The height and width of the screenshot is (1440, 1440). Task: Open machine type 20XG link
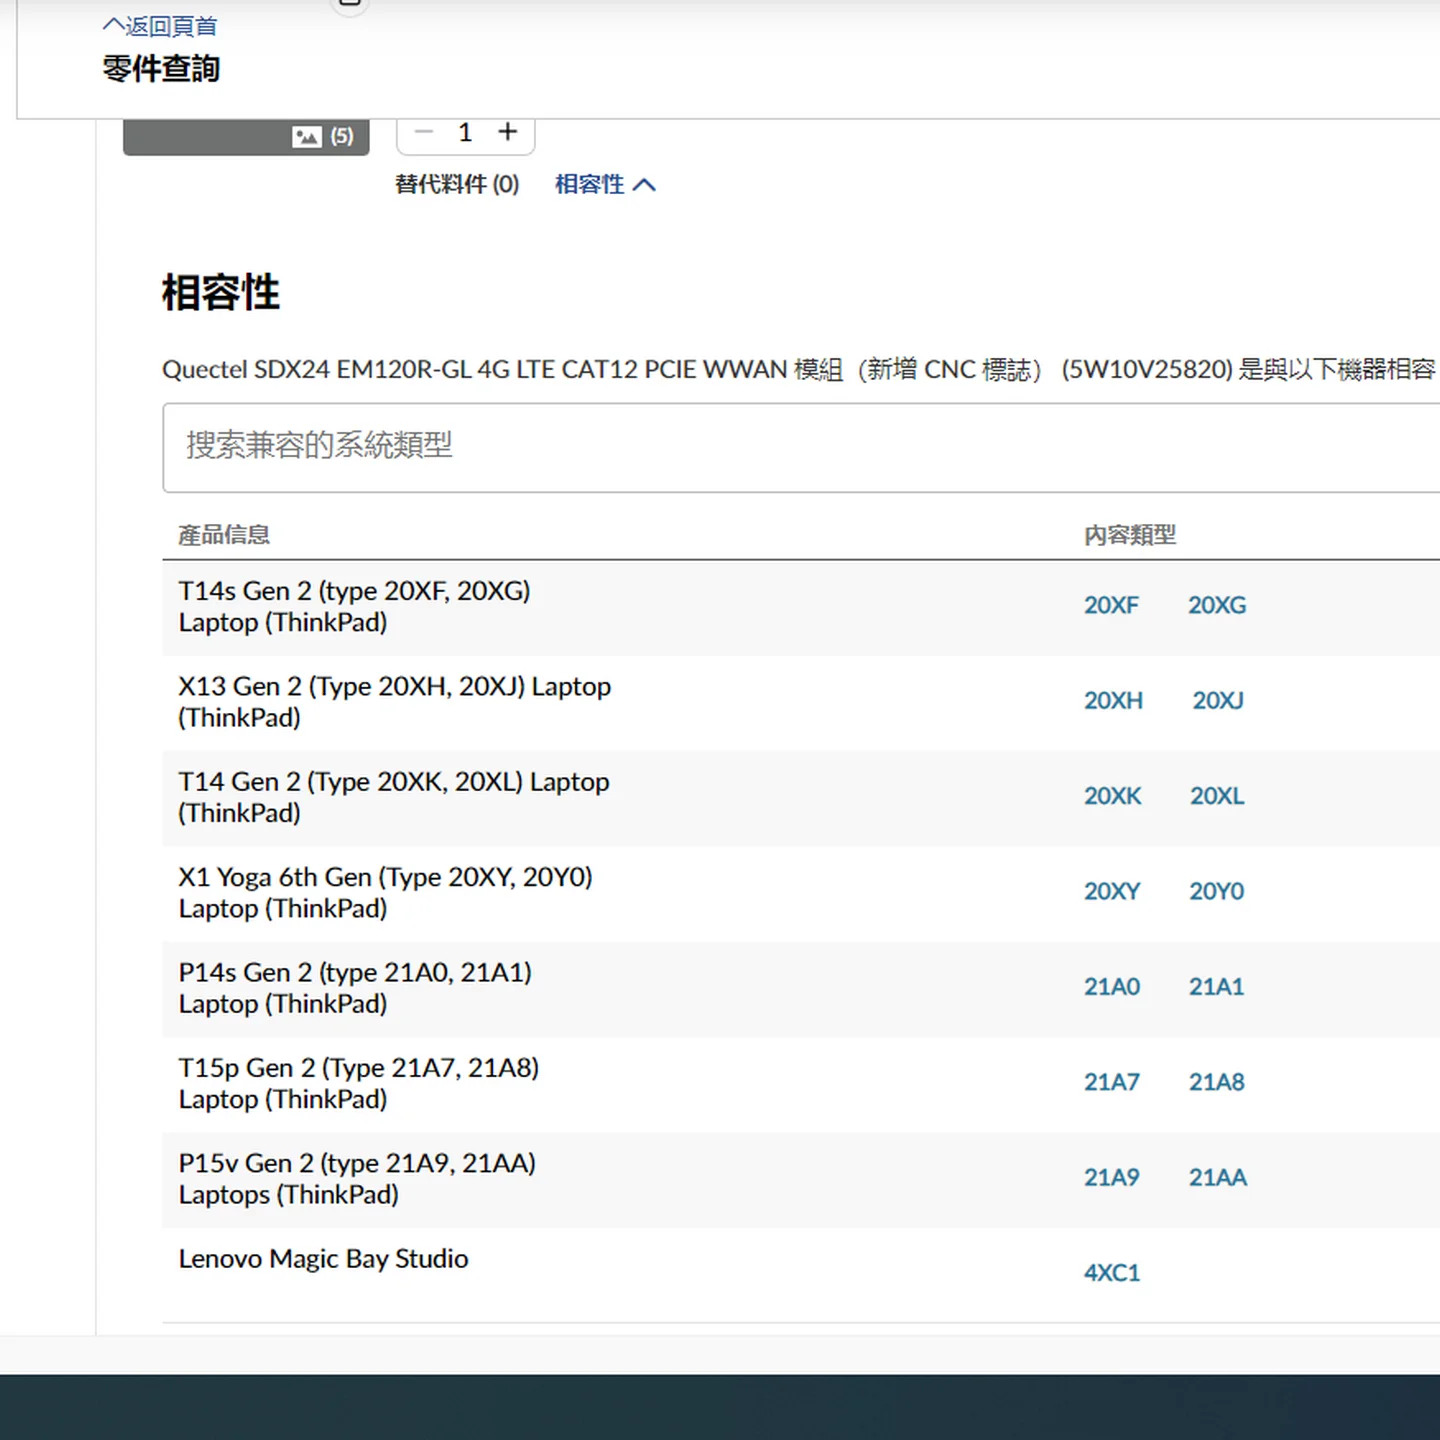[x=1217, y=605]
